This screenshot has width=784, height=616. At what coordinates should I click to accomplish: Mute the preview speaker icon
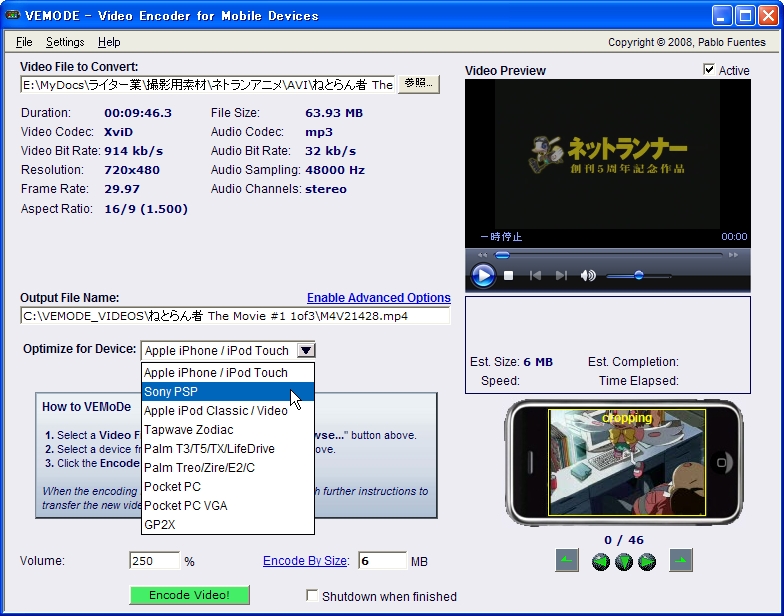pyautogui.click(x=588, y=276)
